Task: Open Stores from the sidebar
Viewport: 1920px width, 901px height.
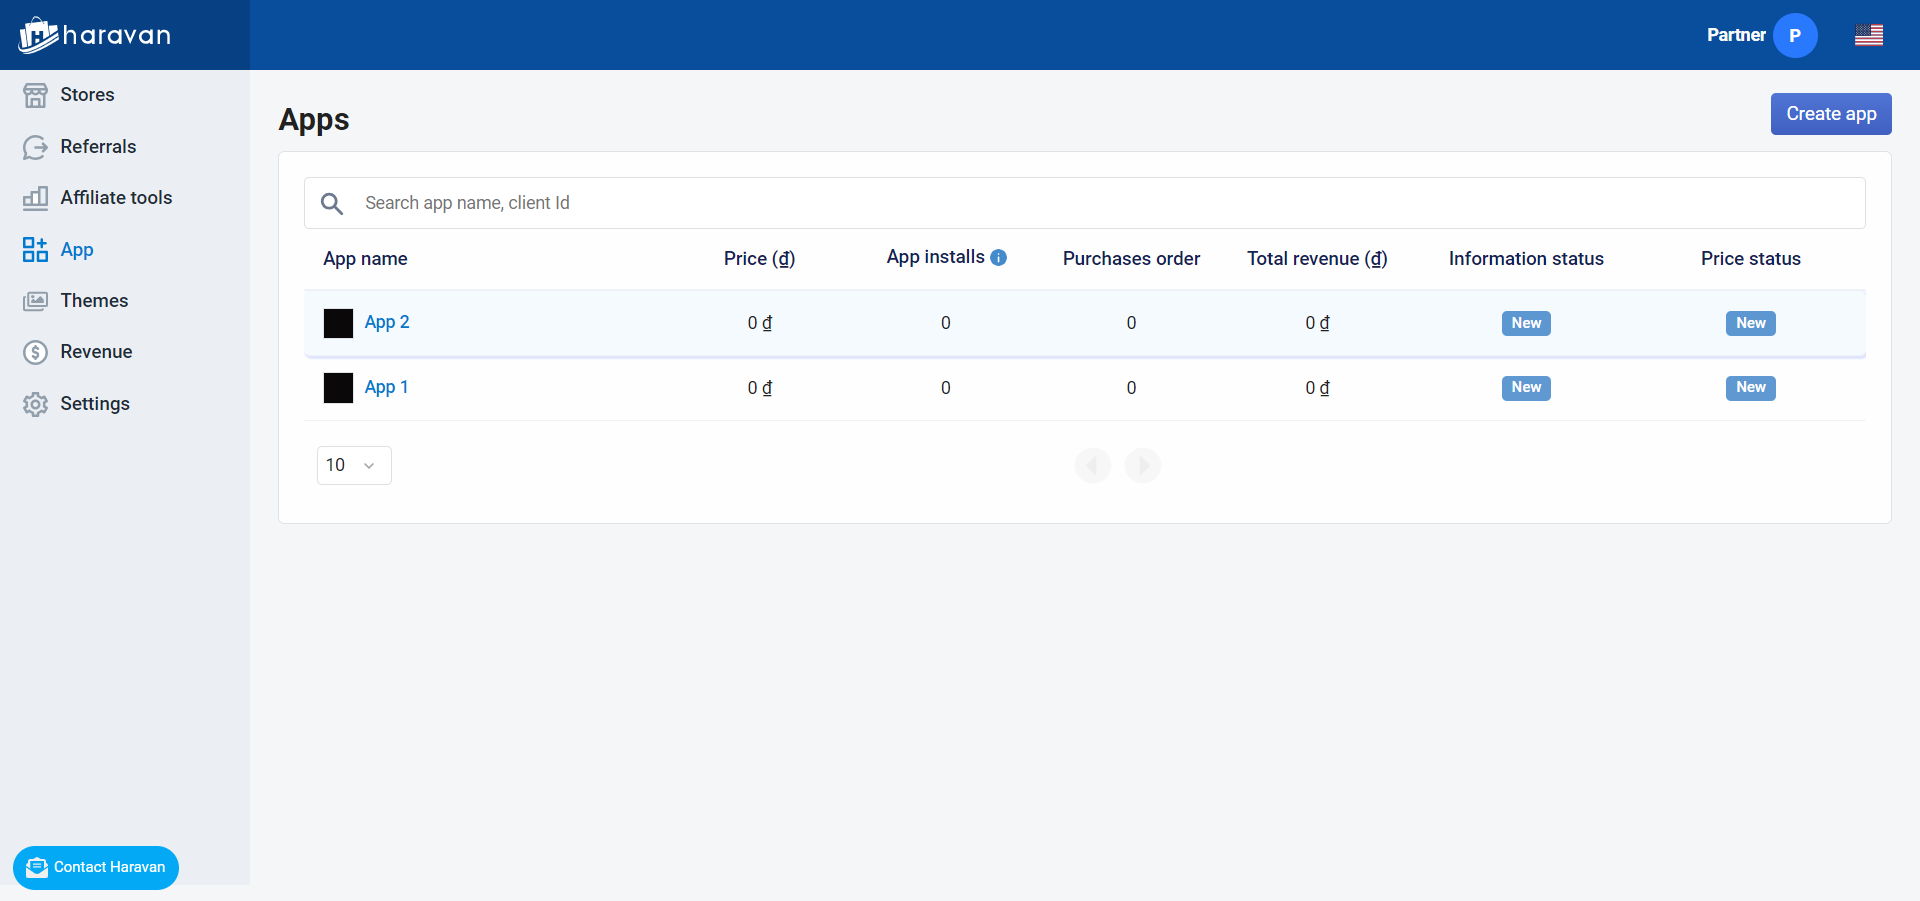Action: click(x=87, y=95)
